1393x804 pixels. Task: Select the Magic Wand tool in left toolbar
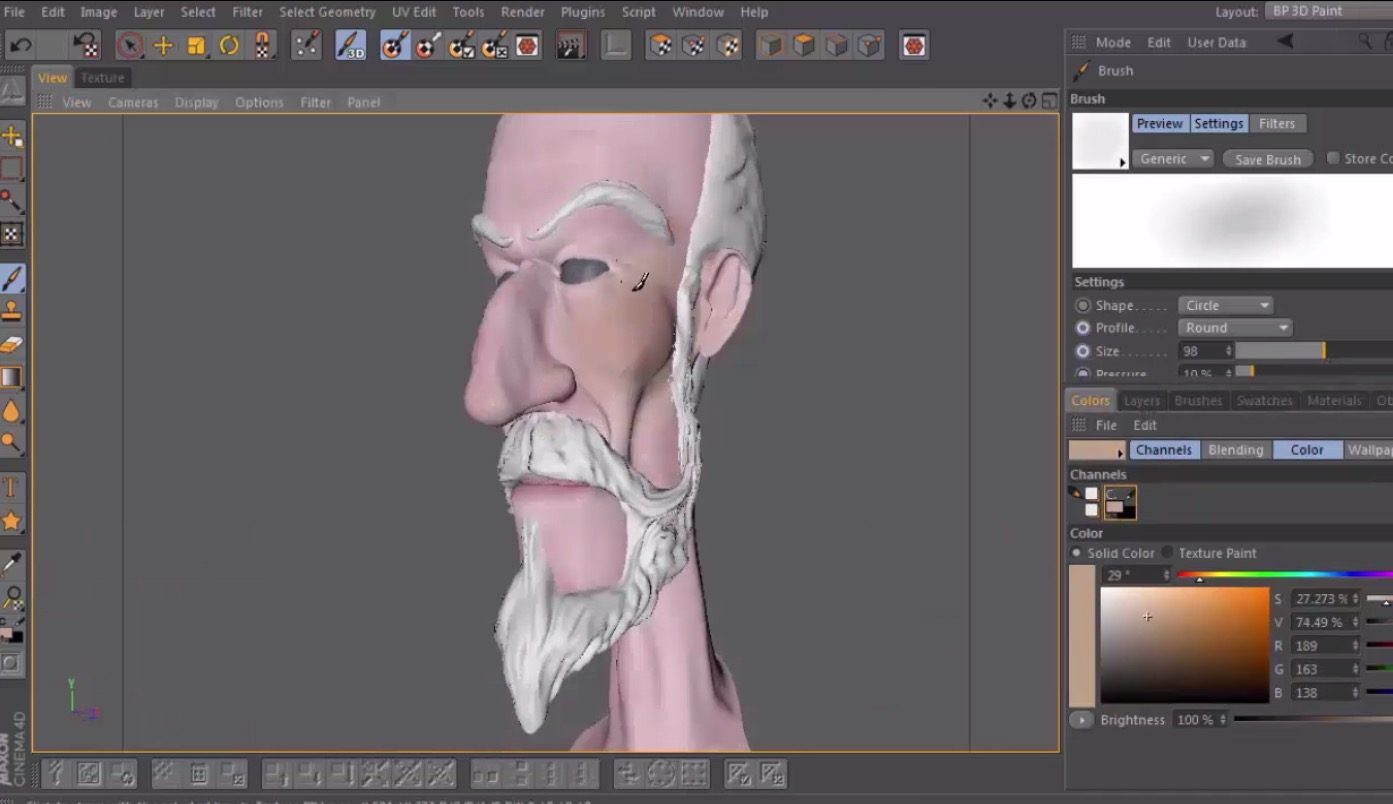point(12,201)
